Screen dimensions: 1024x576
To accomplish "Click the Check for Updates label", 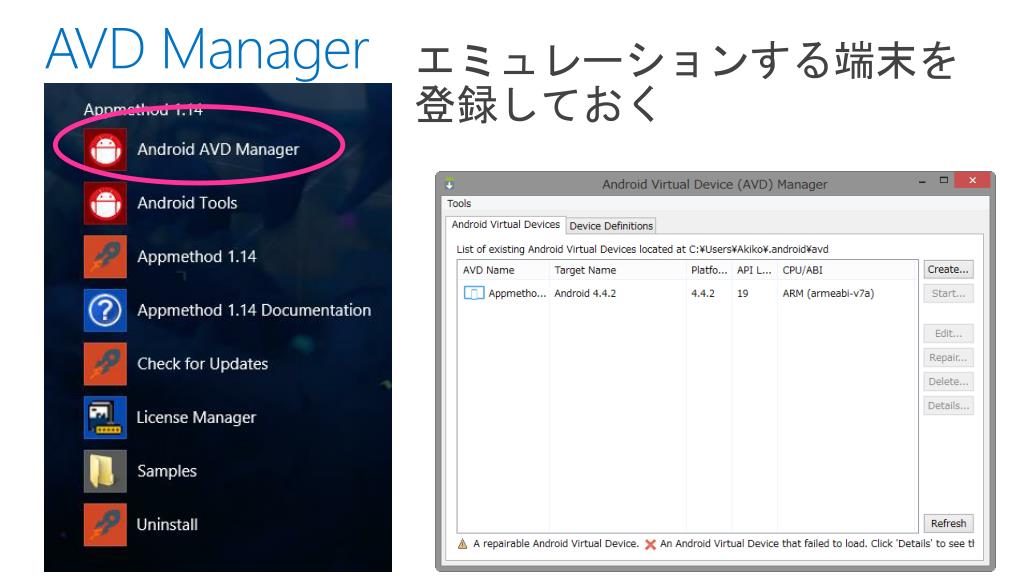I will tap(202, 364).
